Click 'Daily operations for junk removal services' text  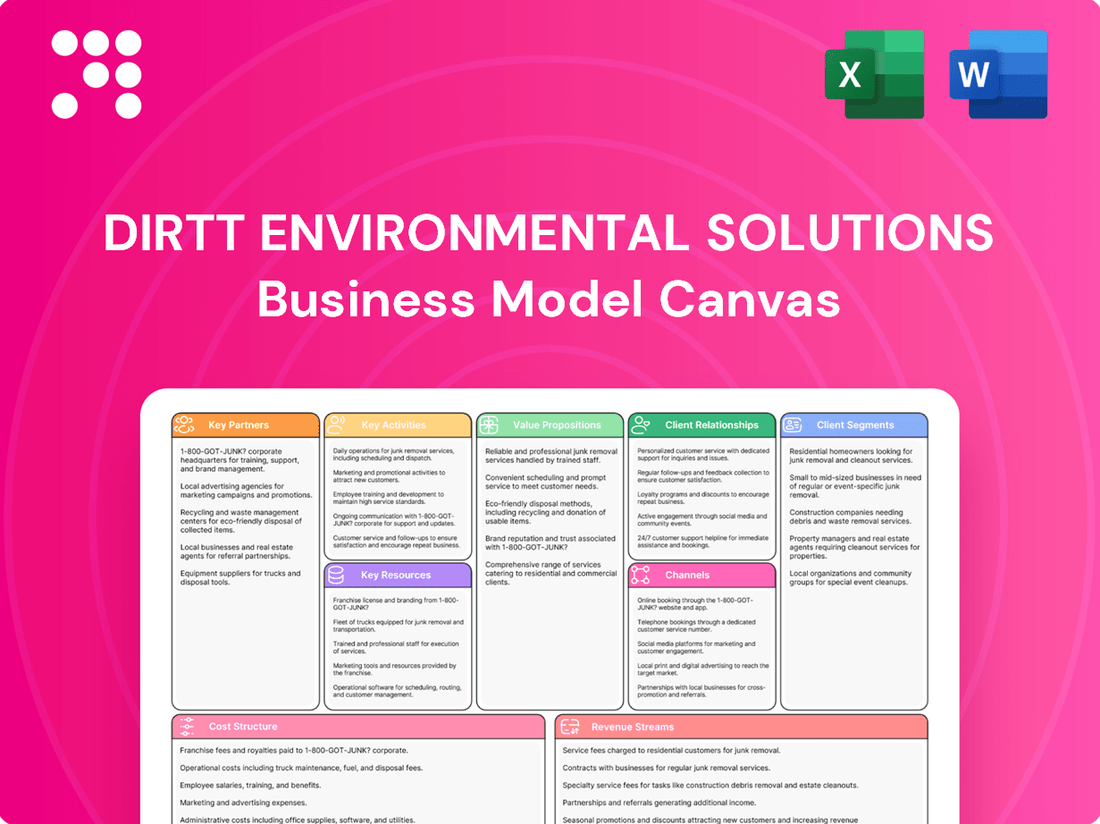394,454
